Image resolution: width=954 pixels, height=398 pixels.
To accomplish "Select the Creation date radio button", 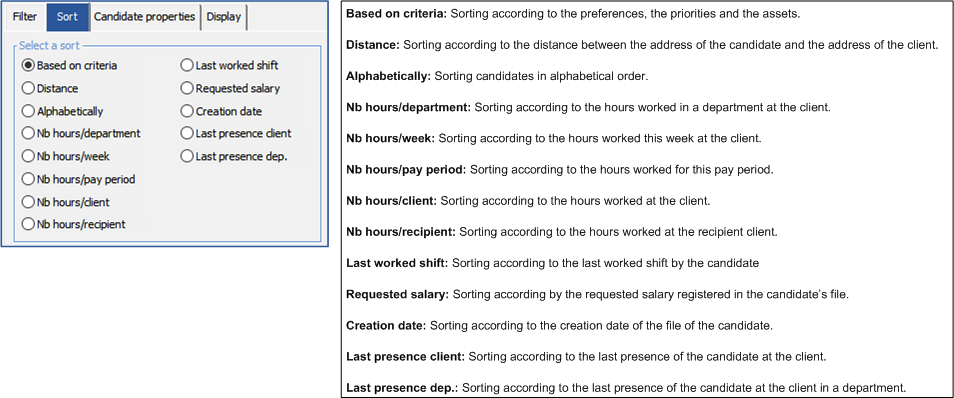I will 221,111.
